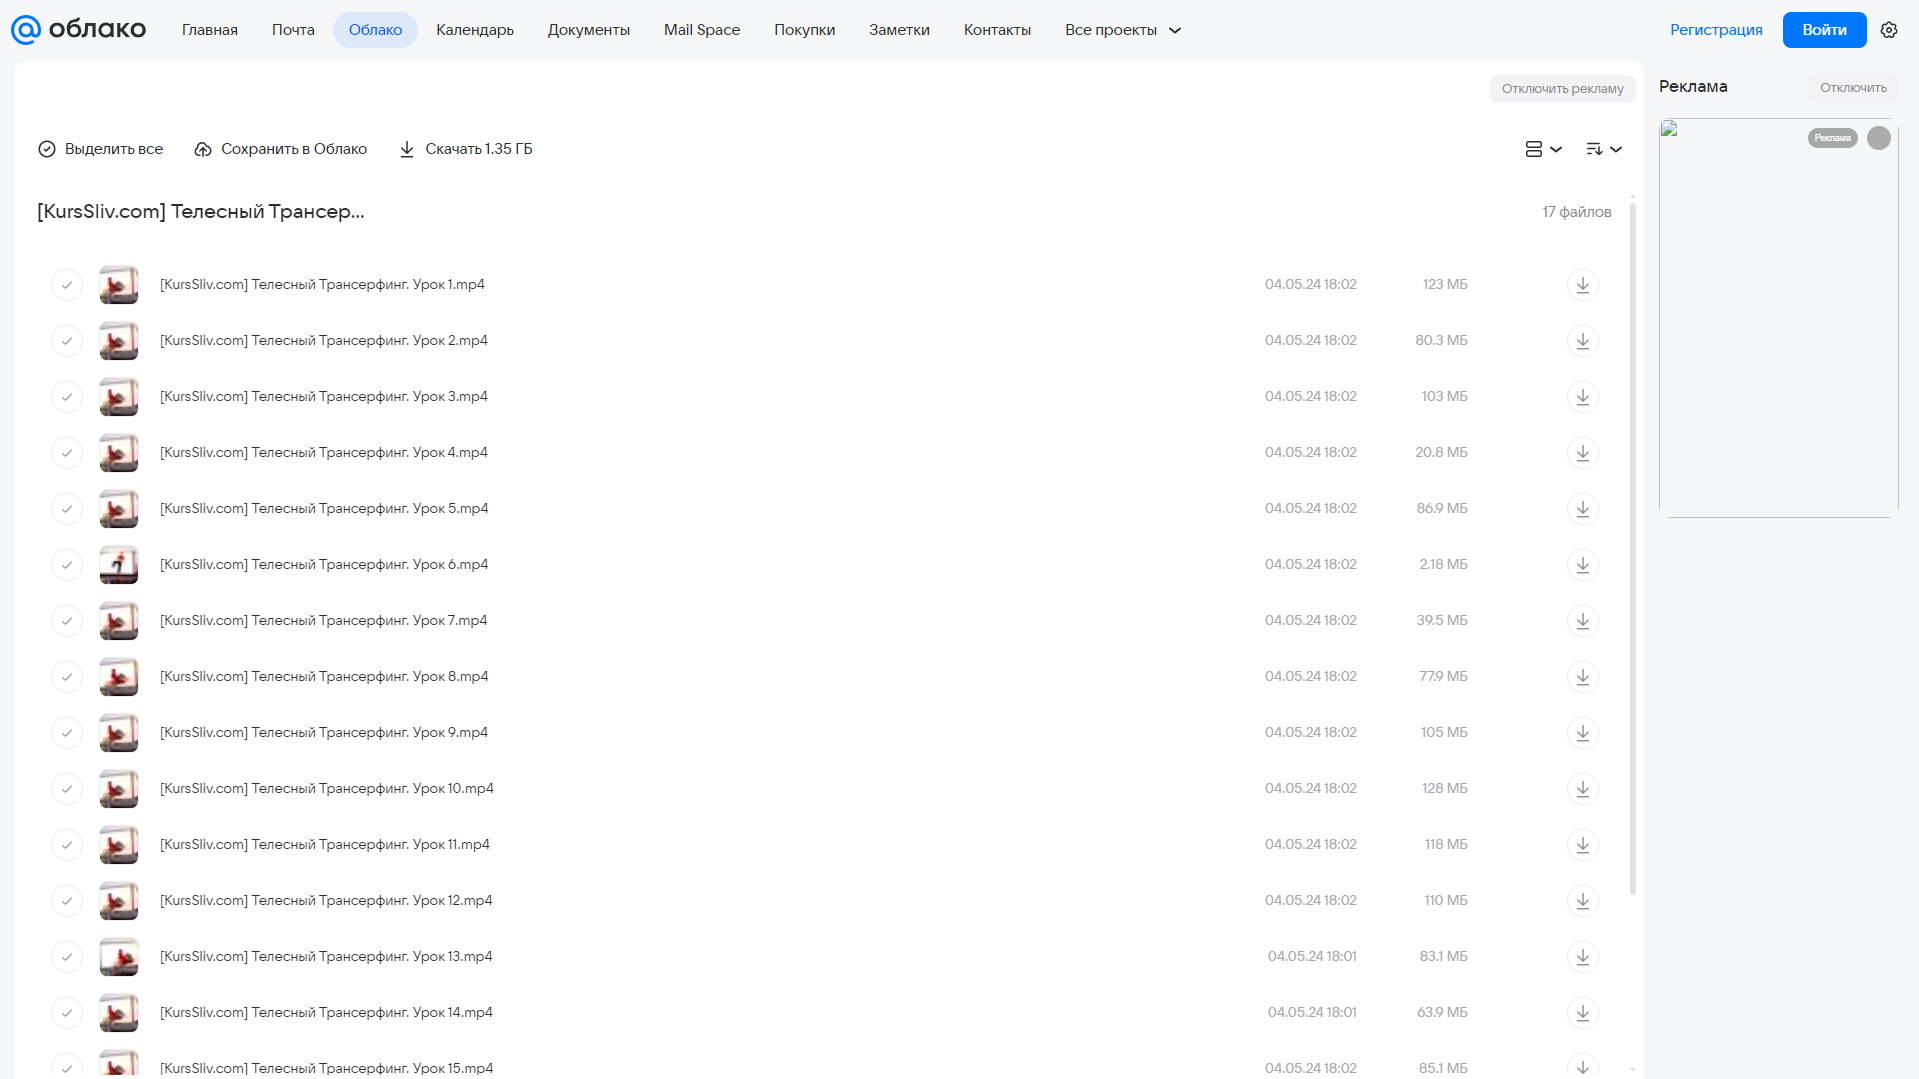Viewport: 1919px width, 1079px height.
Task: Click the file list vertical scrollbar
Action: (x=1632, y=549)
